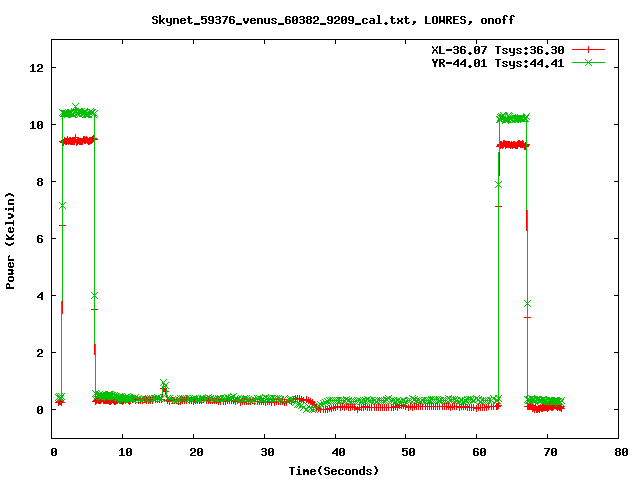Click y-axis tick label 6
Screen dimensions: 640x480
40,239
